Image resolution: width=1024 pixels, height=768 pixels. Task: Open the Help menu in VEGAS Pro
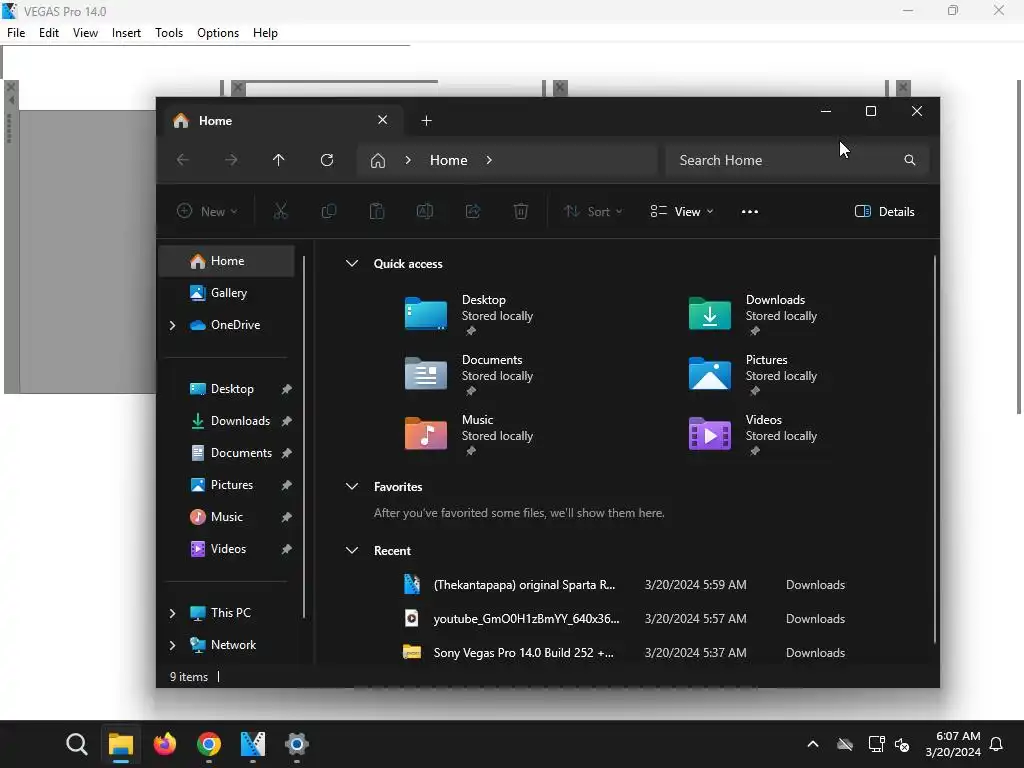[265, 33]
